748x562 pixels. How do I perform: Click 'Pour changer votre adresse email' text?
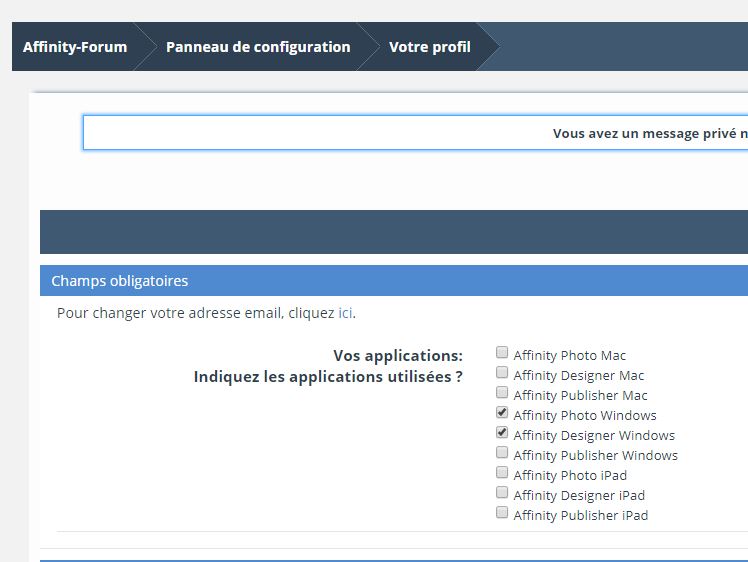pos(170,313)
